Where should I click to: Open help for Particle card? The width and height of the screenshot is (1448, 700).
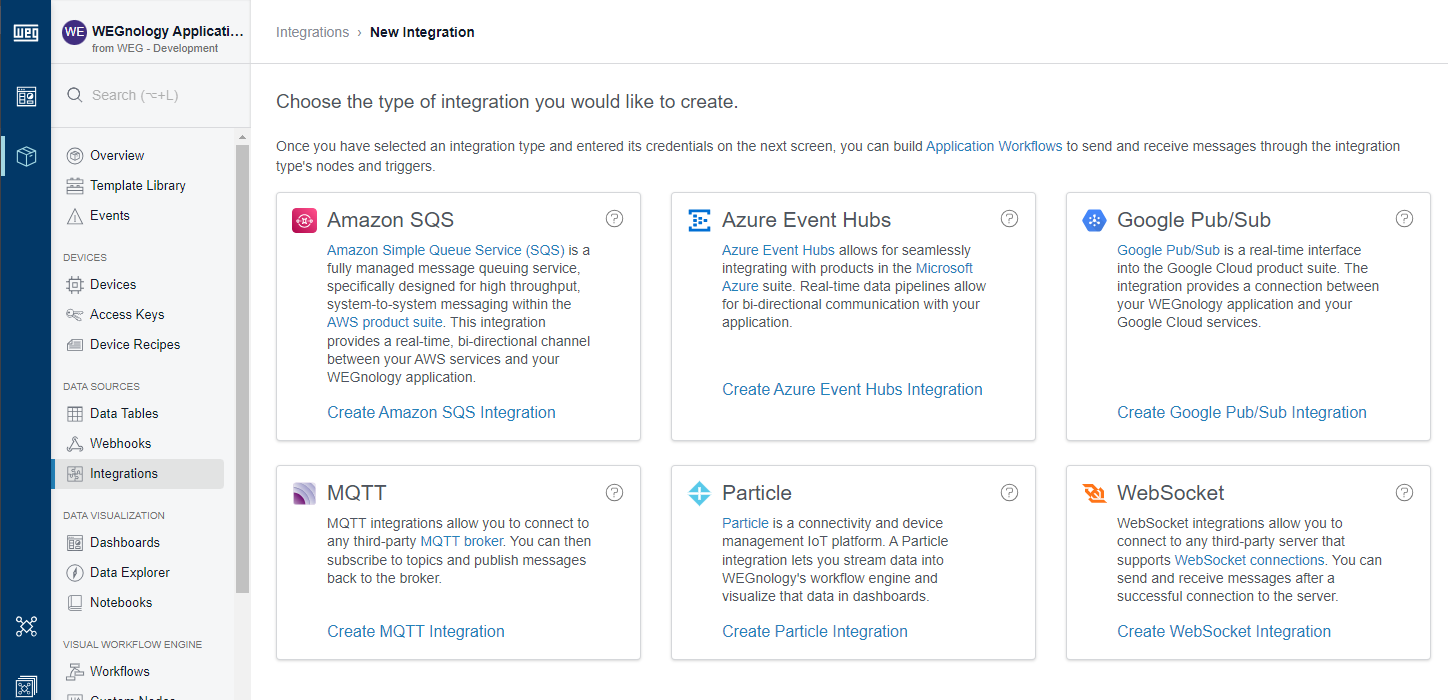point(1010,492)
